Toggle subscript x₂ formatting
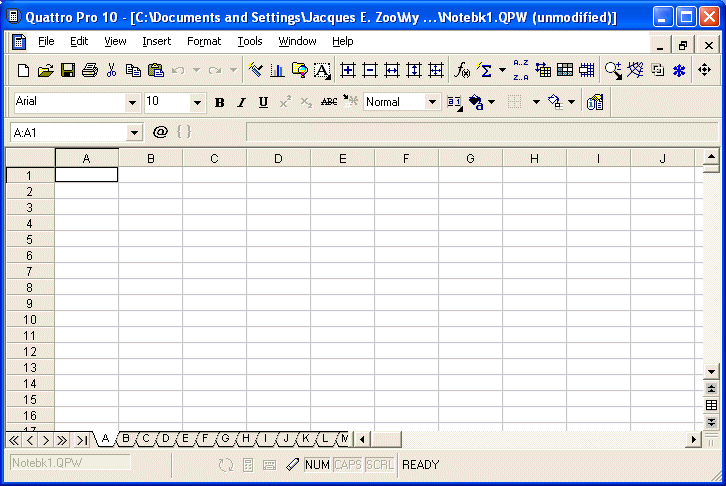 pos(306,102)
